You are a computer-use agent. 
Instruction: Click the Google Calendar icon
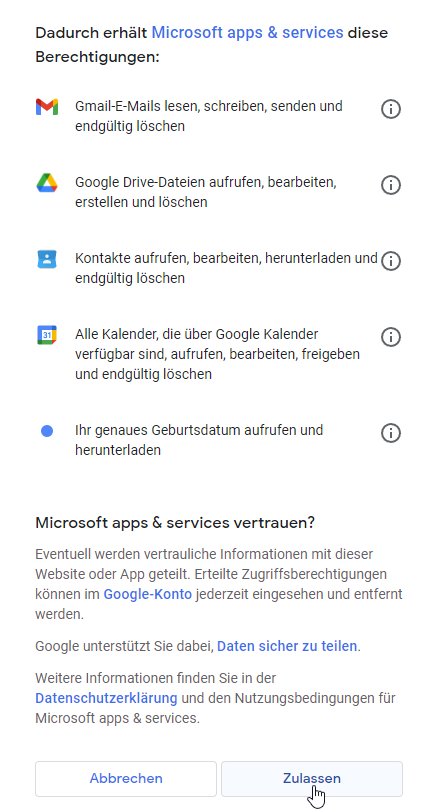(47, 335)
